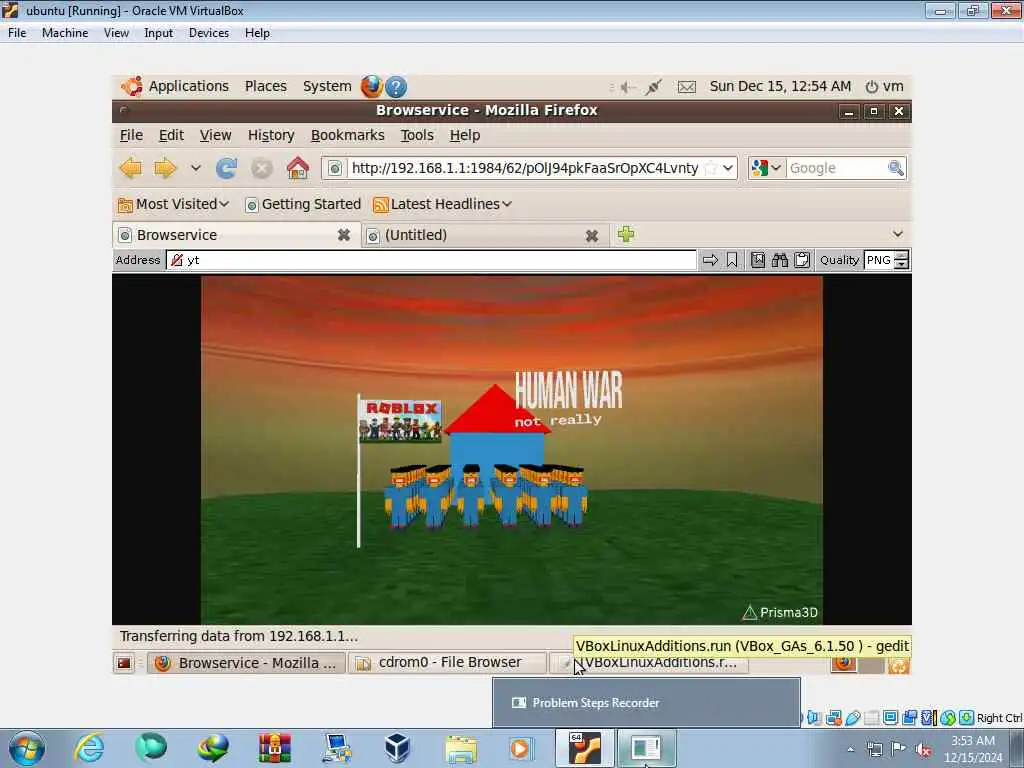Click the Ubuntu network connection icon
This screenshot has width=1024, height=768.
coord(653,87)
